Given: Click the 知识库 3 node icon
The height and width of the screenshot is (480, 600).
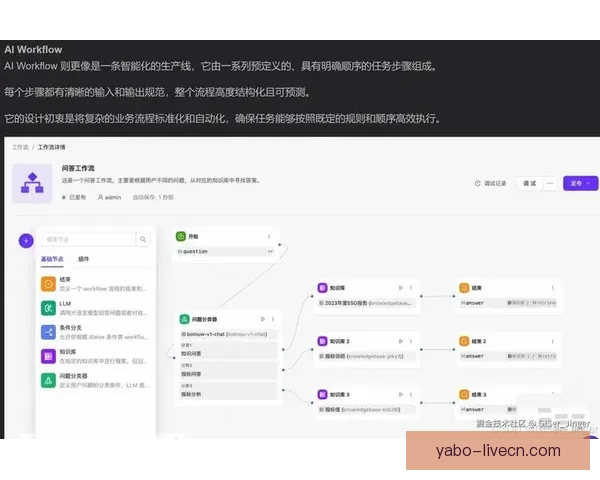Looking at the screenshot, I should coord(323,394).
